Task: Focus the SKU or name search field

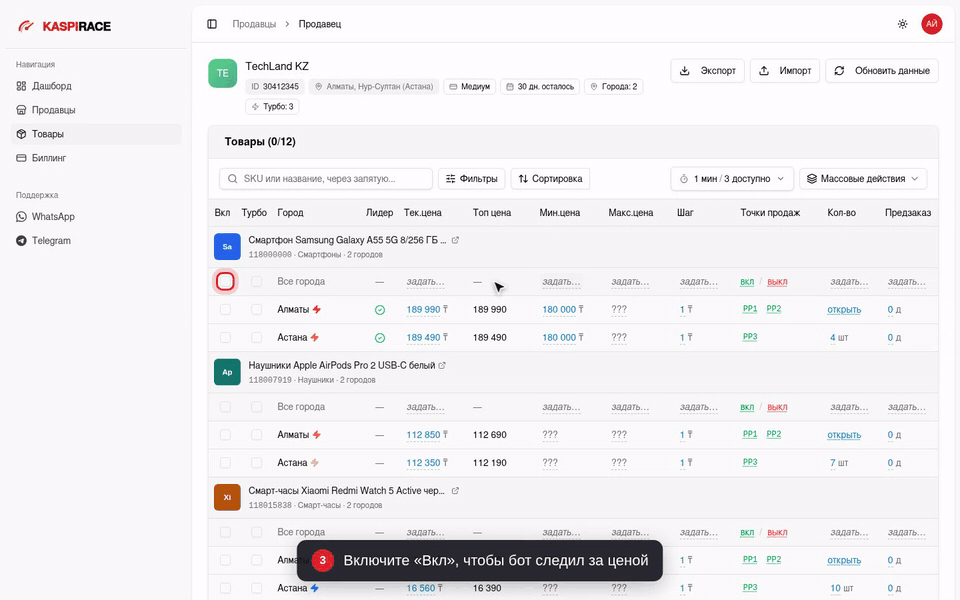Action: 326,179
